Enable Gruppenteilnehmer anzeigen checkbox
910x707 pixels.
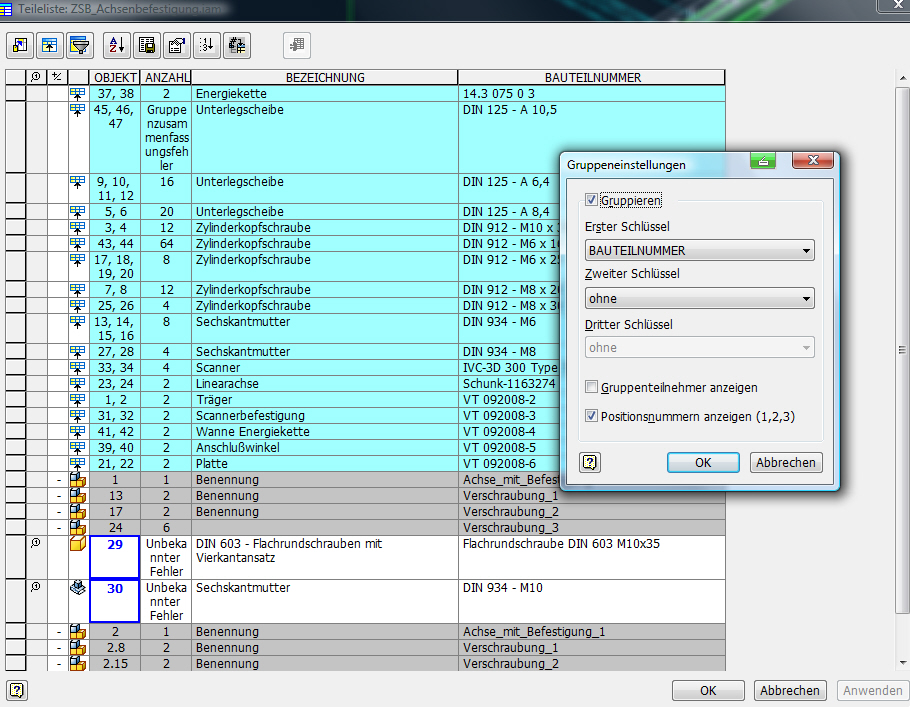pyautogui.click(x=591, y=387)
